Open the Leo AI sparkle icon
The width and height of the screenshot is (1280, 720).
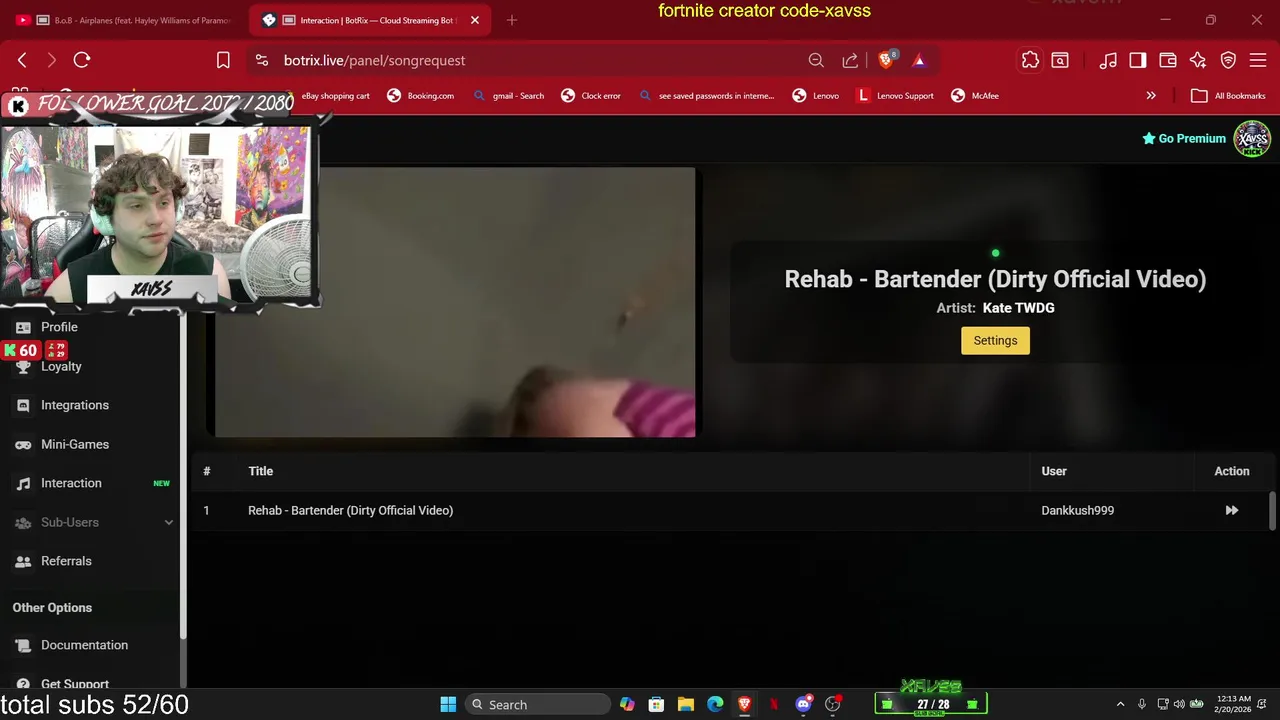(1198, 60)
